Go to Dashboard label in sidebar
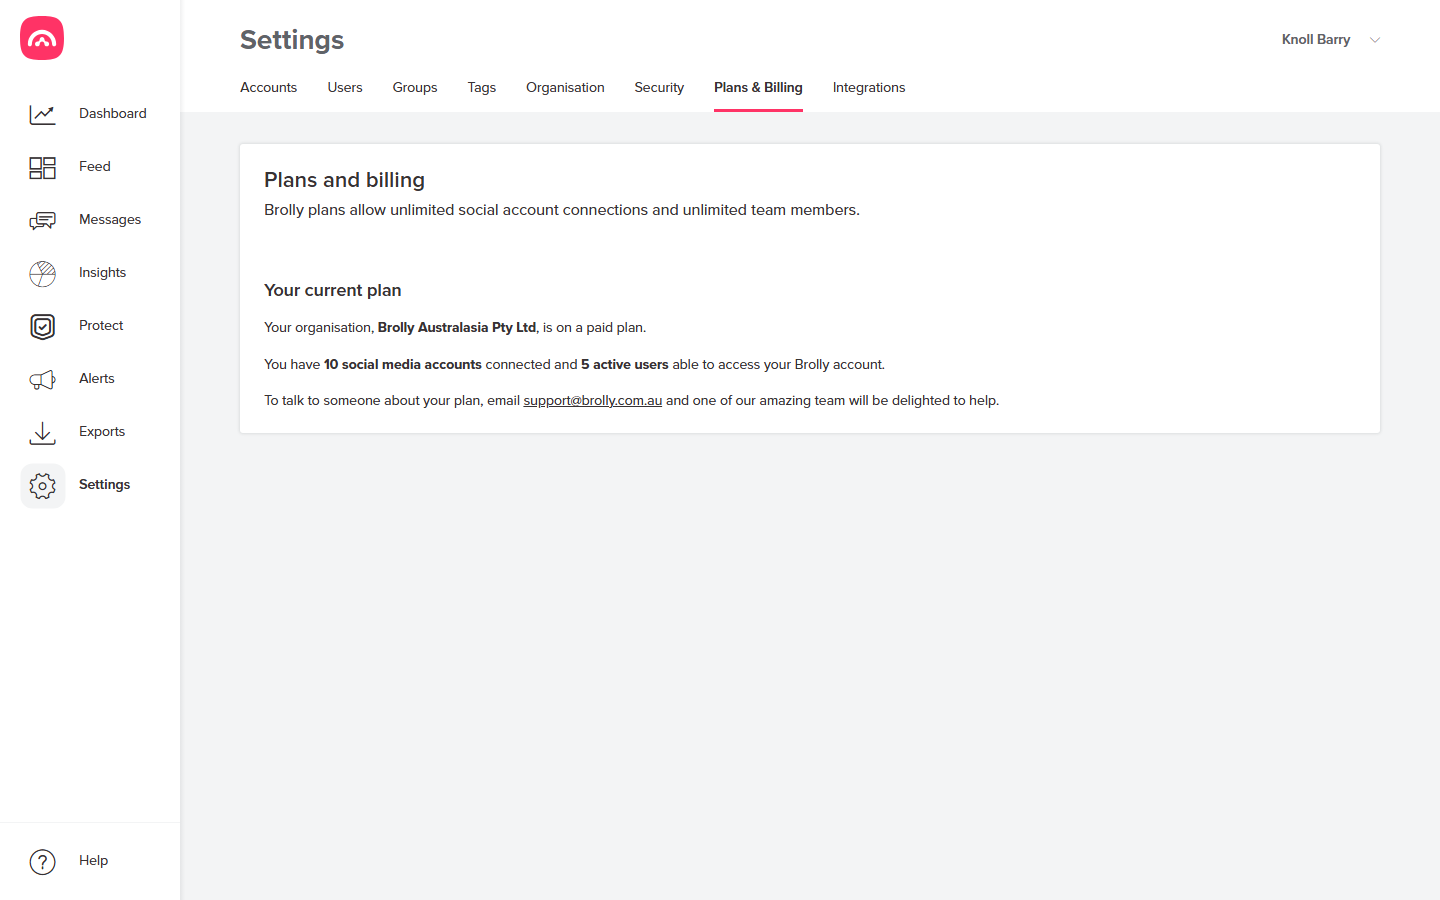 coord(113,113)
